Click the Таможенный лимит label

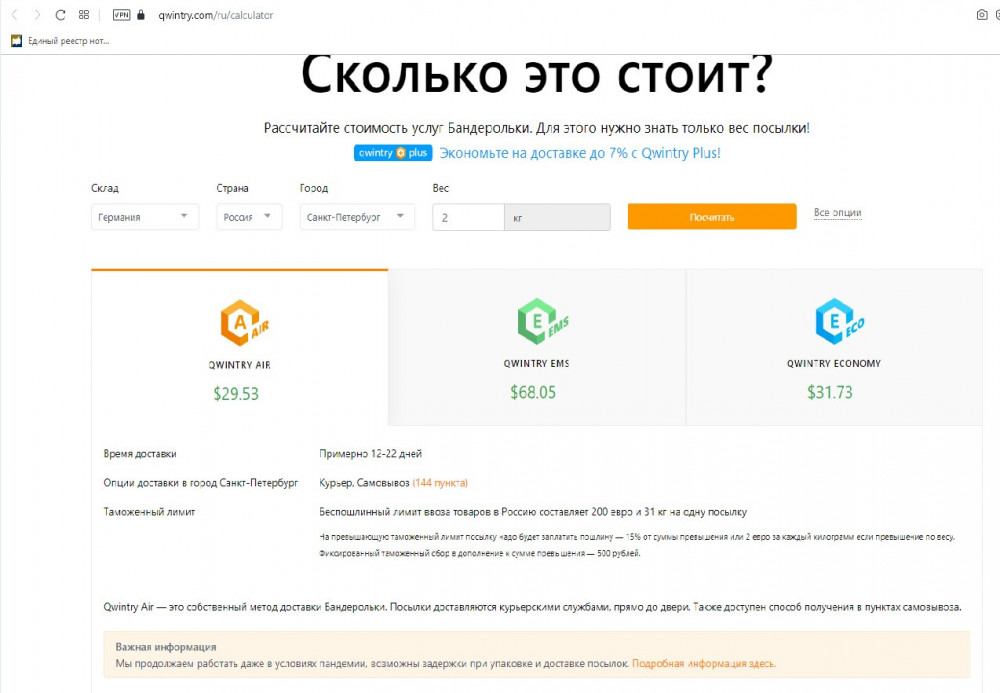[149, 512]
